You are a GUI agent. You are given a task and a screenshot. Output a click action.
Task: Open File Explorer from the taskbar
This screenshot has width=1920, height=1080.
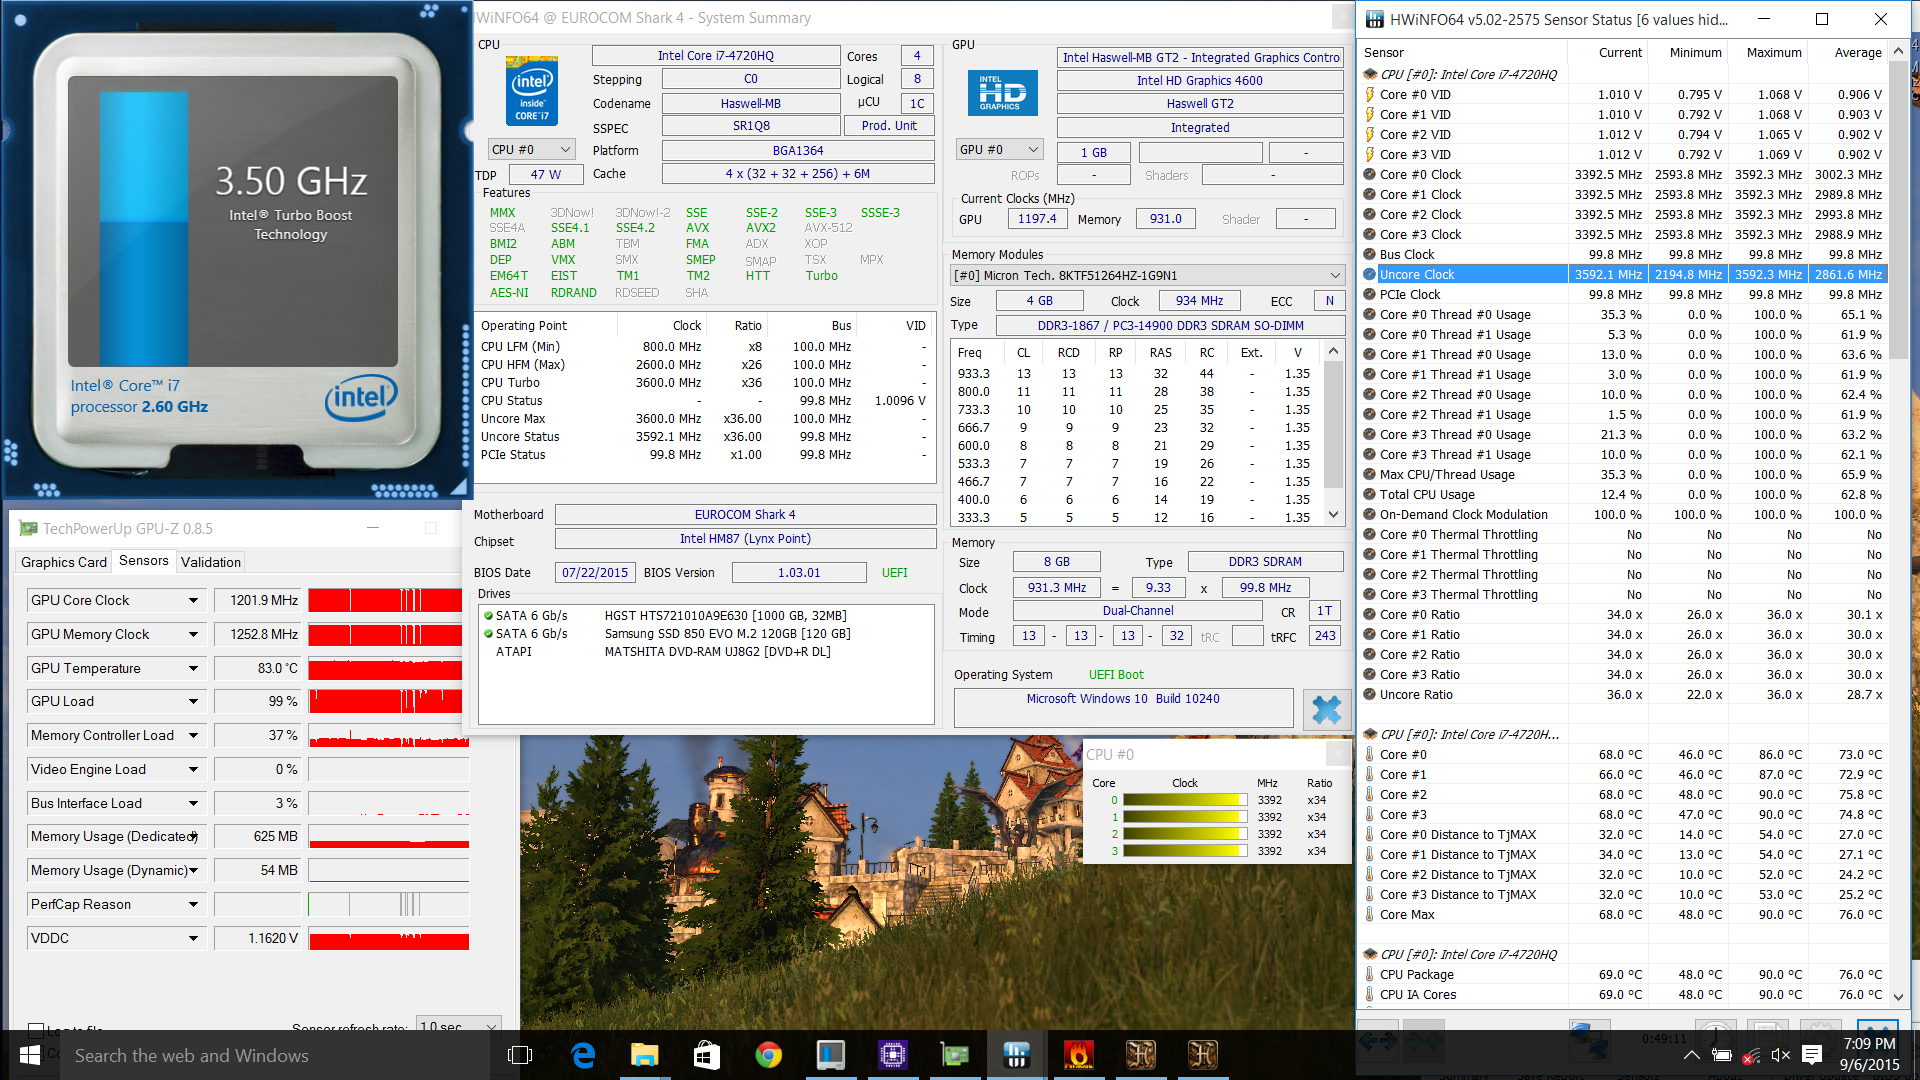[x=645, y=1055]
